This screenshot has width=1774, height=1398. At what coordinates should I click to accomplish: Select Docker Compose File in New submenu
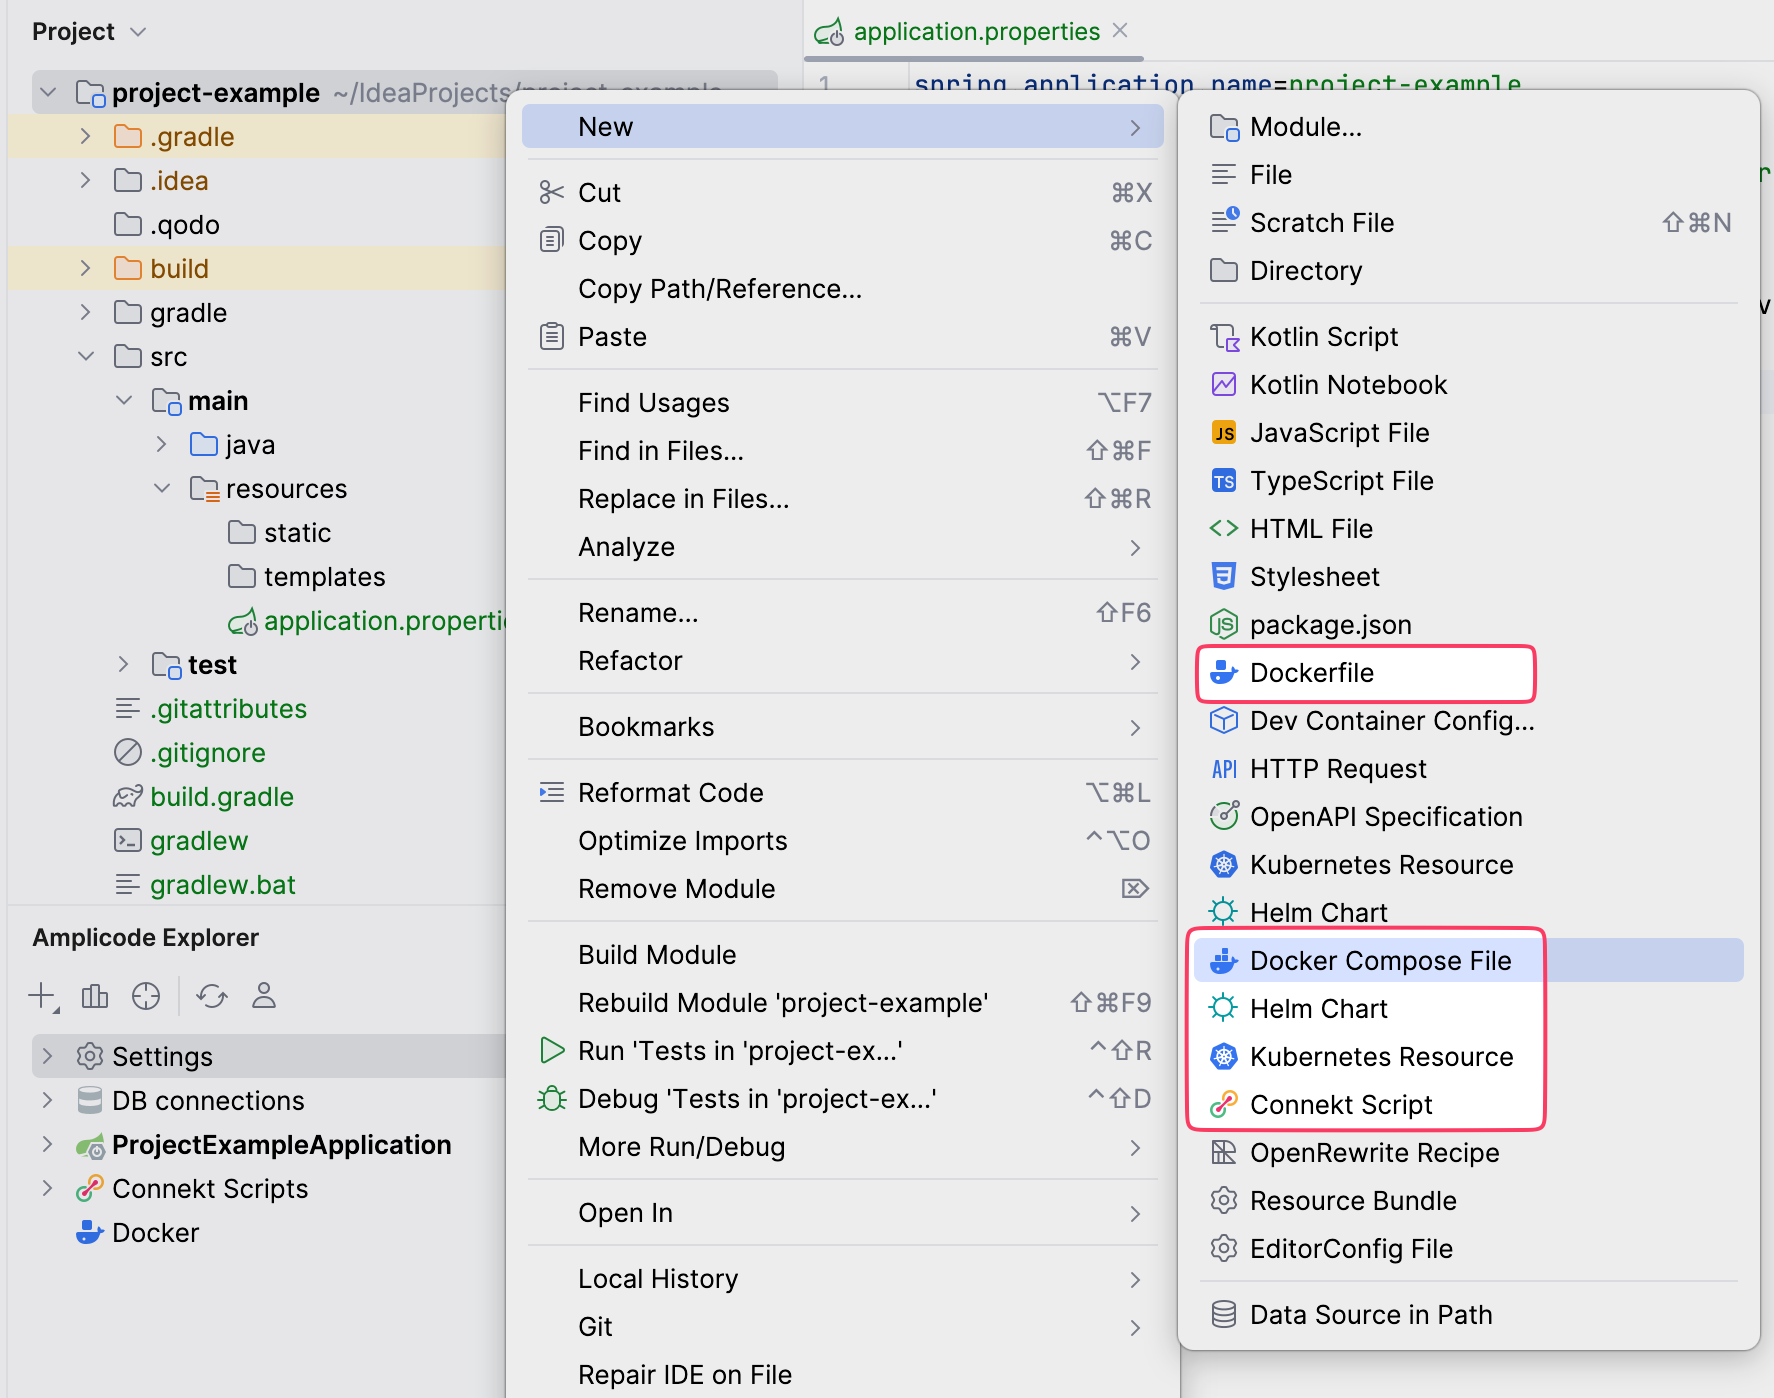point(1380,961)
